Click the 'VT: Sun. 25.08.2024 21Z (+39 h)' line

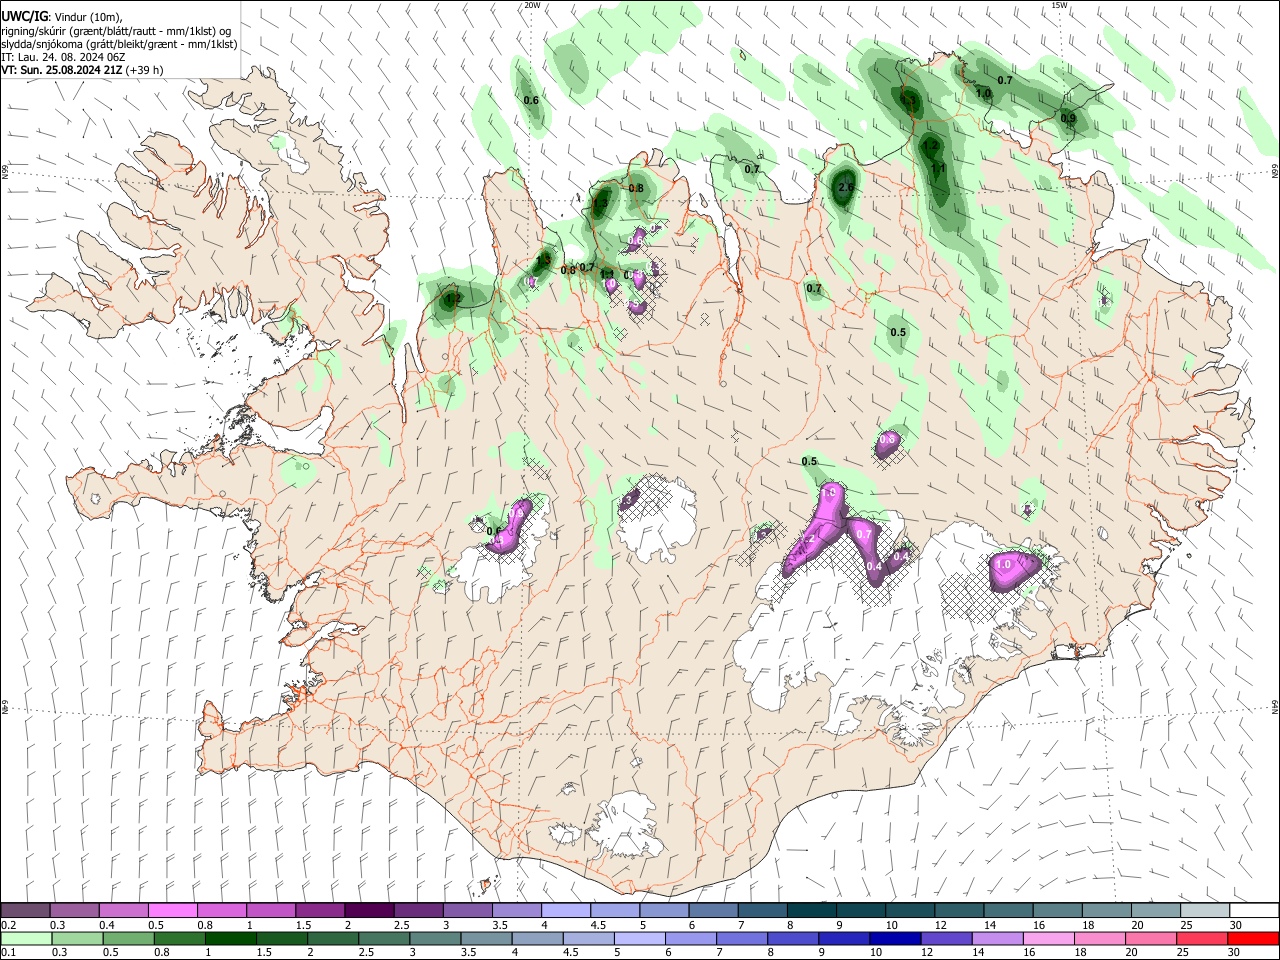[x=82, y=70]
